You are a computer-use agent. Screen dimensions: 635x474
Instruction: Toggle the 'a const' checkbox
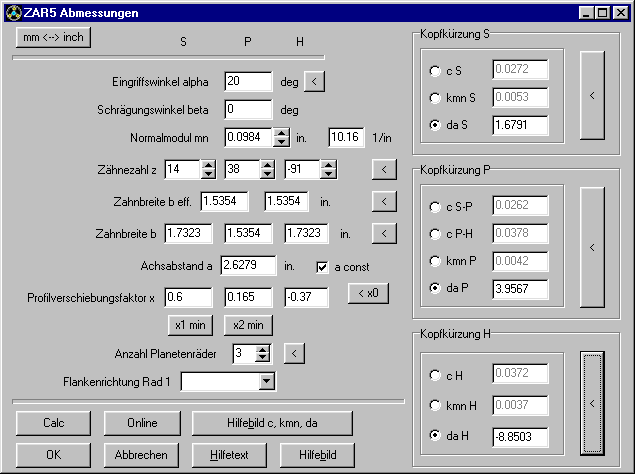pos(323,266)
